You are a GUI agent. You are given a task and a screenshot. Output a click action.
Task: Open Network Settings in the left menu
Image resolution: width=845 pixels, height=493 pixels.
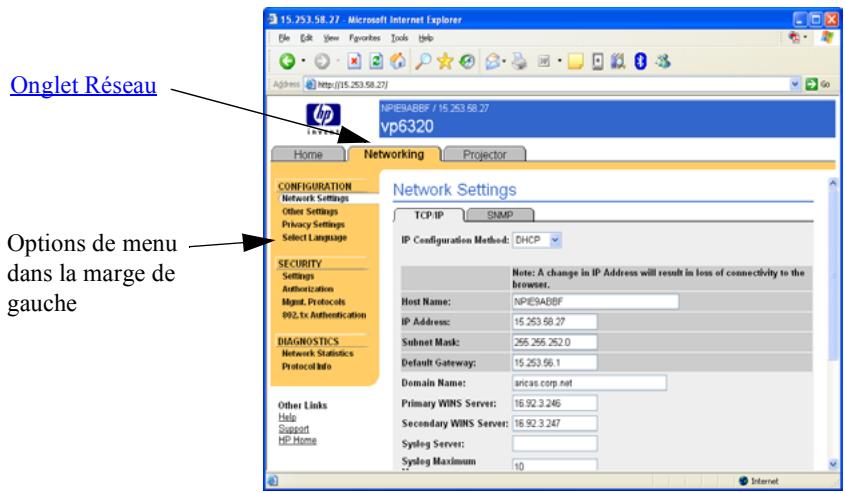315,198
